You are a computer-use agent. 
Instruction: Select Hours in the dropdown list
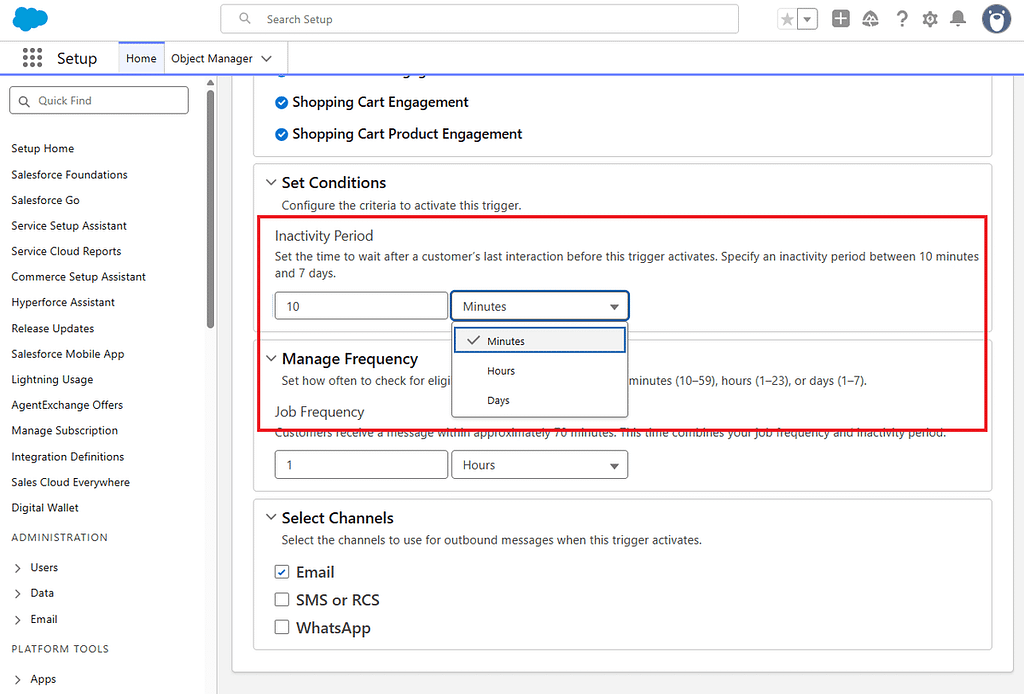coord(539,370)
